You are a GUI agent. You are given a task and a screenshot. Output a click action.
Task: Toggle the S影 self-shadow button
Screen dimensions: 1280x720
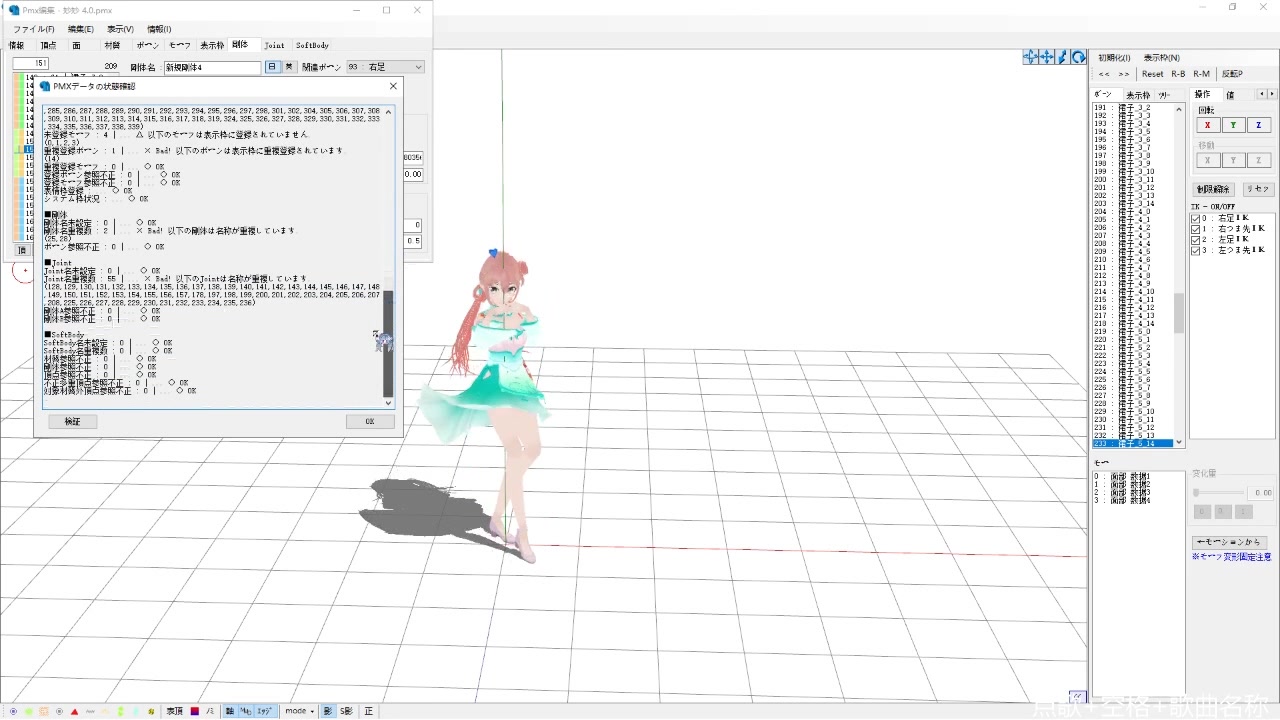coord(346,711)
